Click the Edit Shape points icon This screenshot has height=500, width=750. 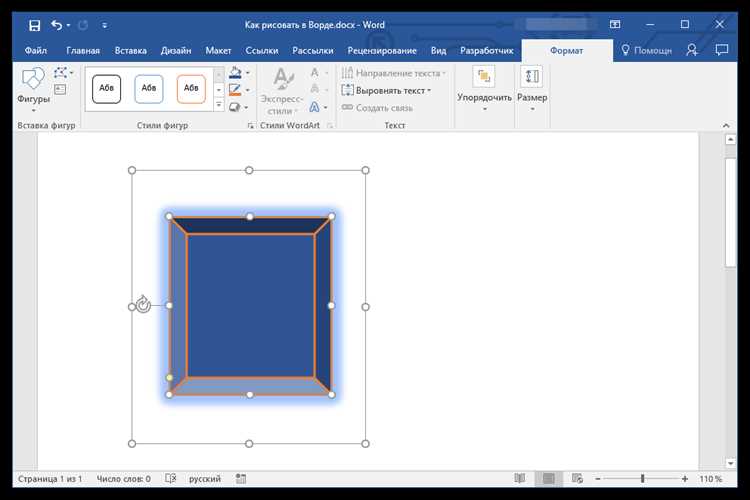63,73
